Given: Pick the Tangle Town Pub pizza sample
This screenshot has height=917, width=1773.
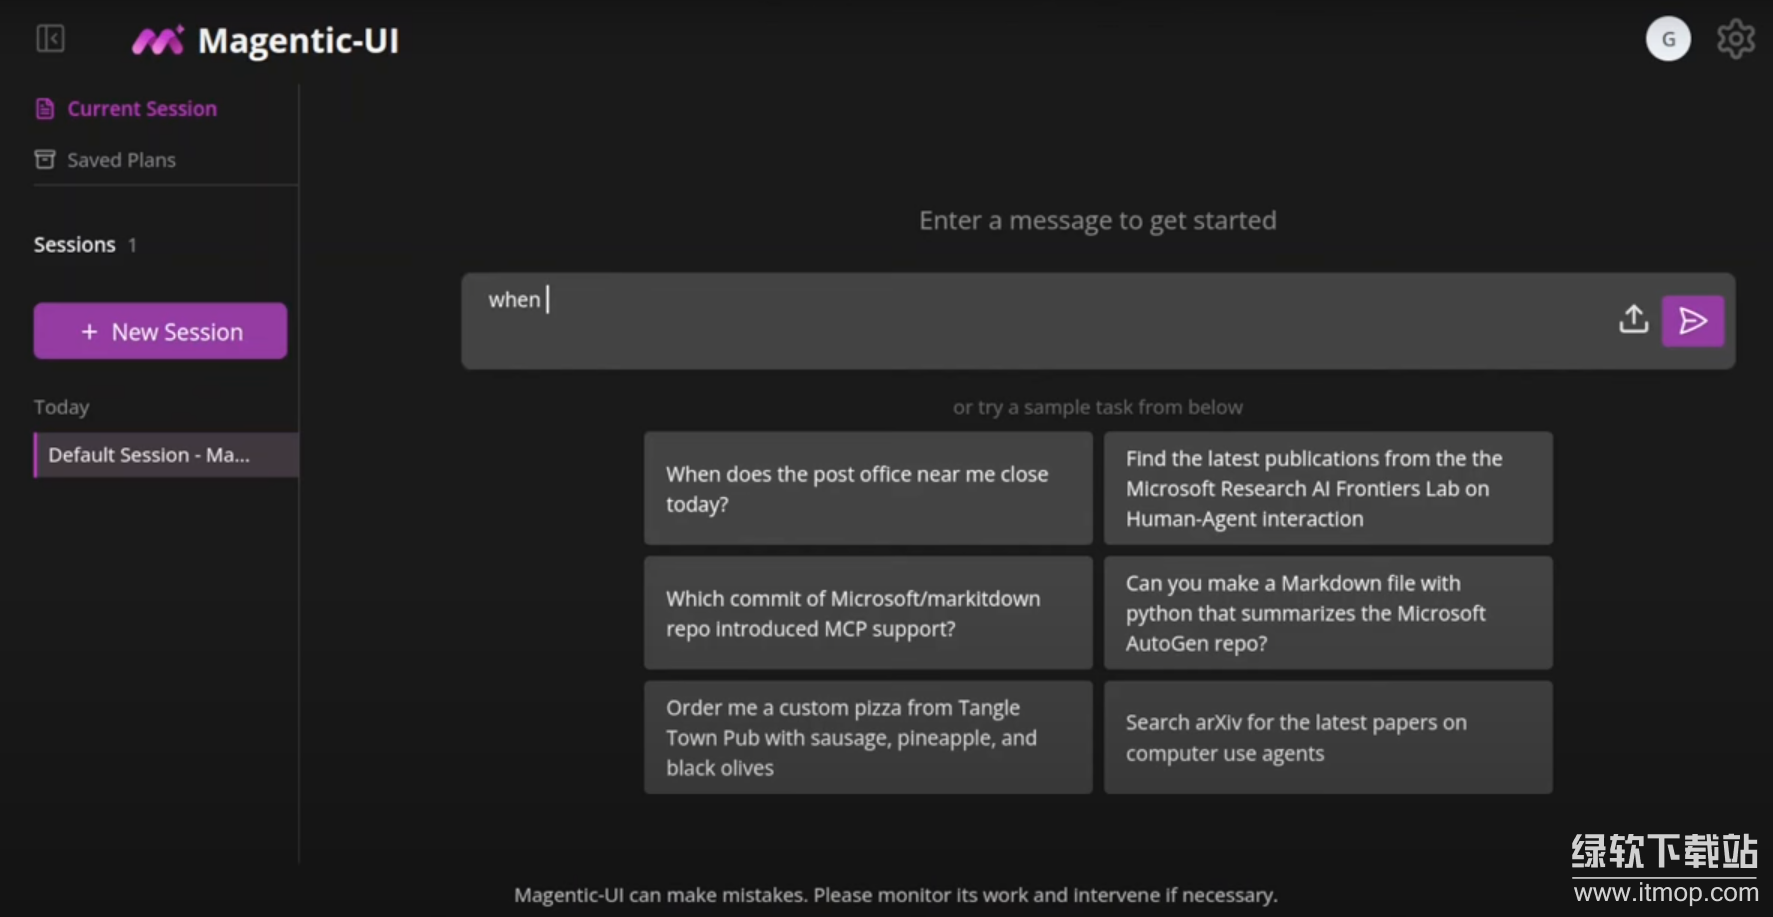Looking at the screenshot, I should (x=867, y=738).
